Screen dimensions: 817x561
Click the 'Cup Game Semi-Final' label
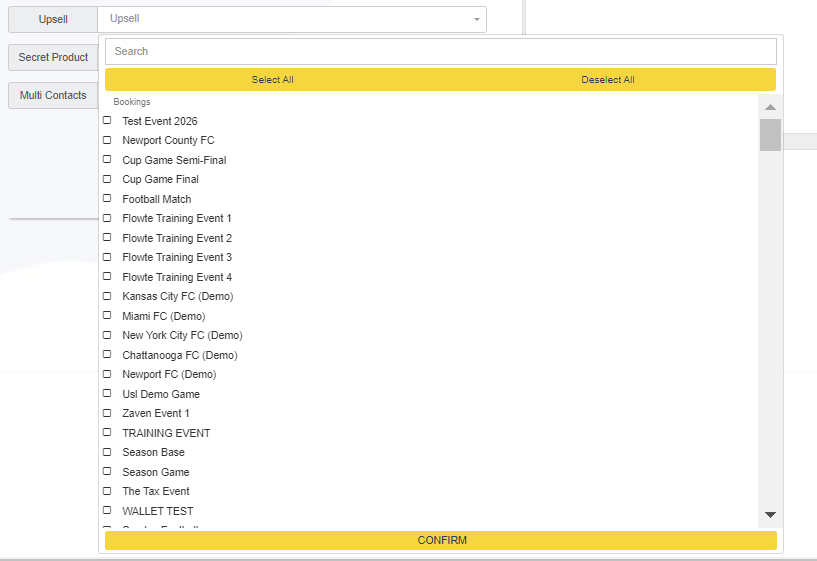tap(174, 160)
